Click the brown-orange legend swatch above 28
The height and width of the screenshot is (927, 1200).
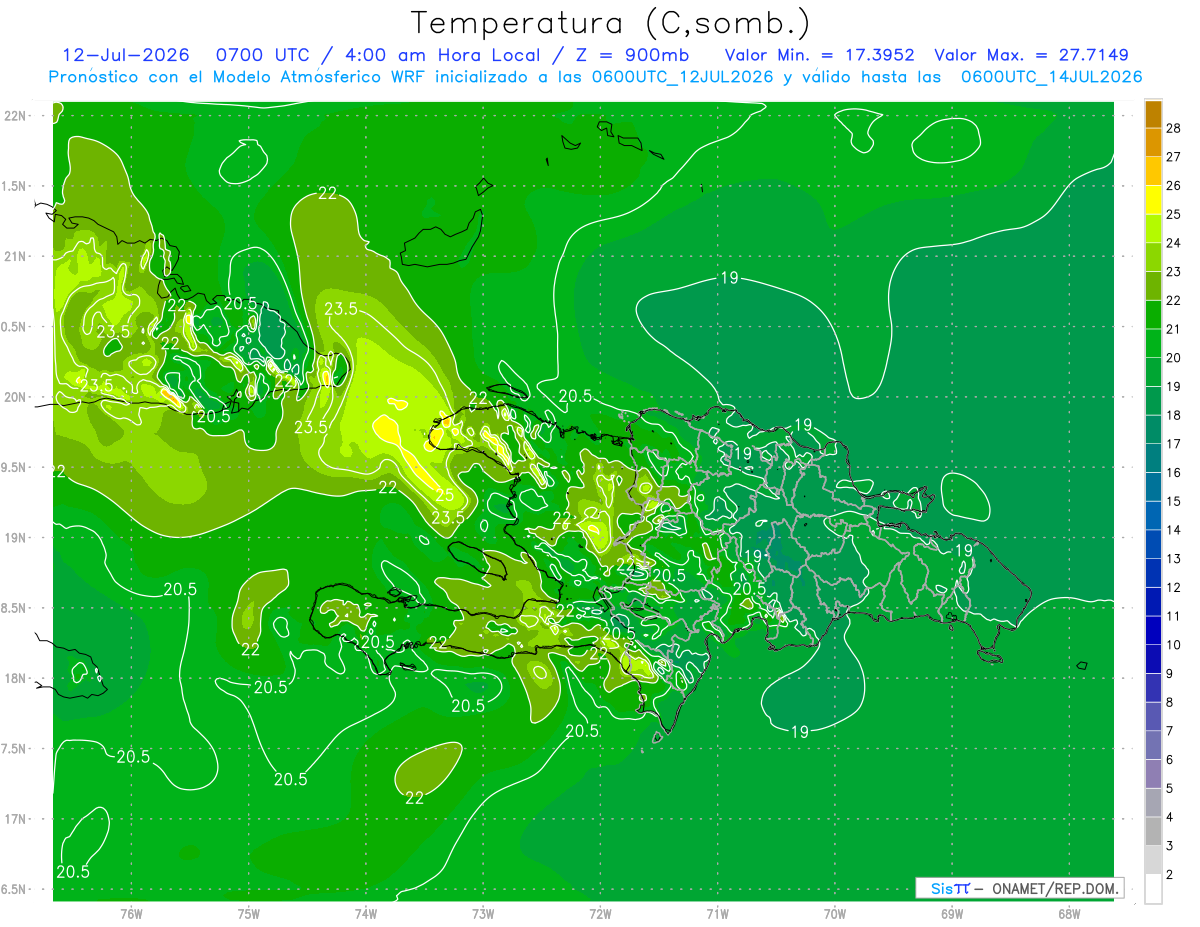1153,114
